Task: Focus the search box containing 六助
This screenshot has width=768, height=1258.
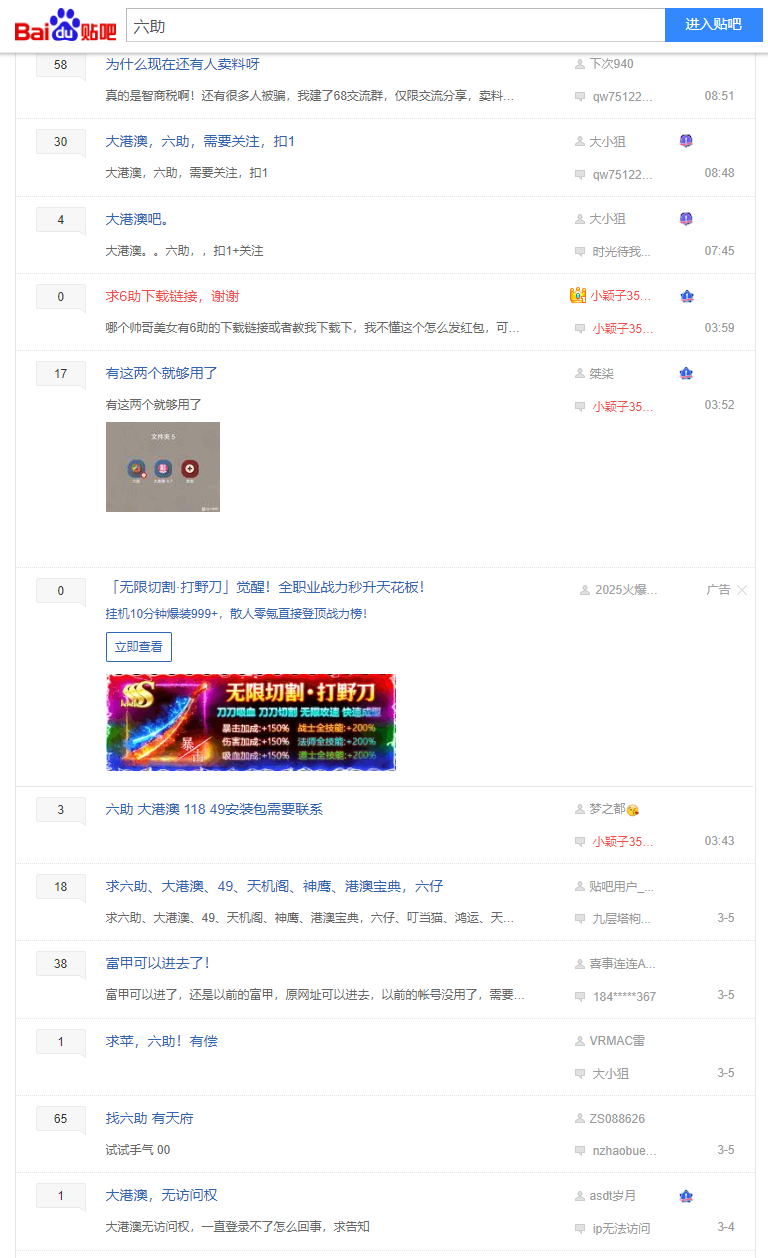Action: (395, 25)
